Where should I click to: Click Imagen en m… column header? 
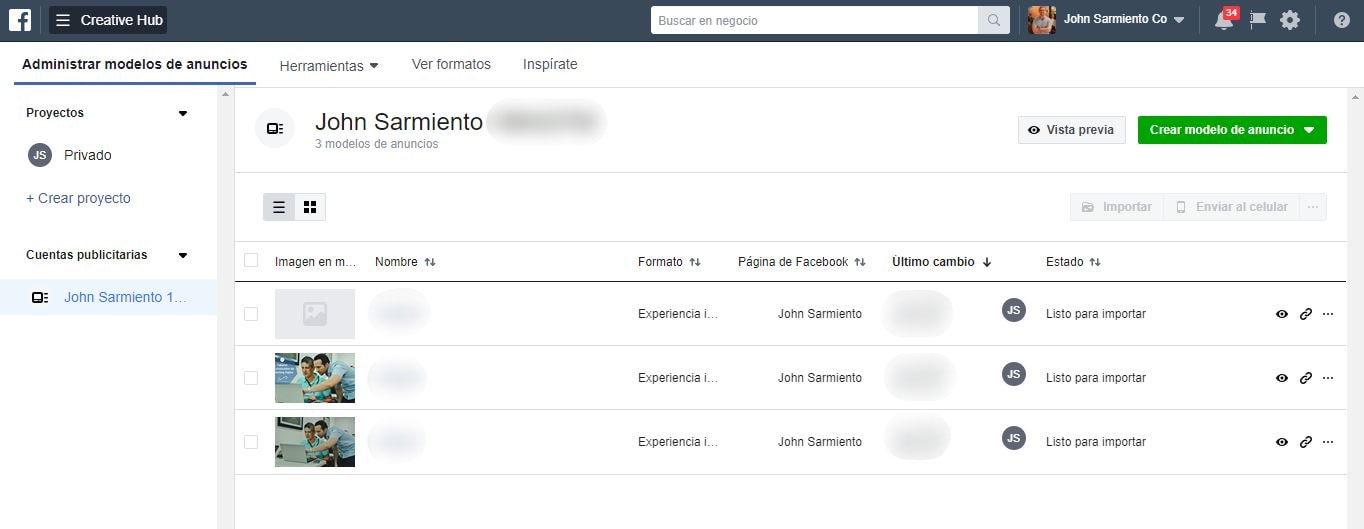click(316, 262)
